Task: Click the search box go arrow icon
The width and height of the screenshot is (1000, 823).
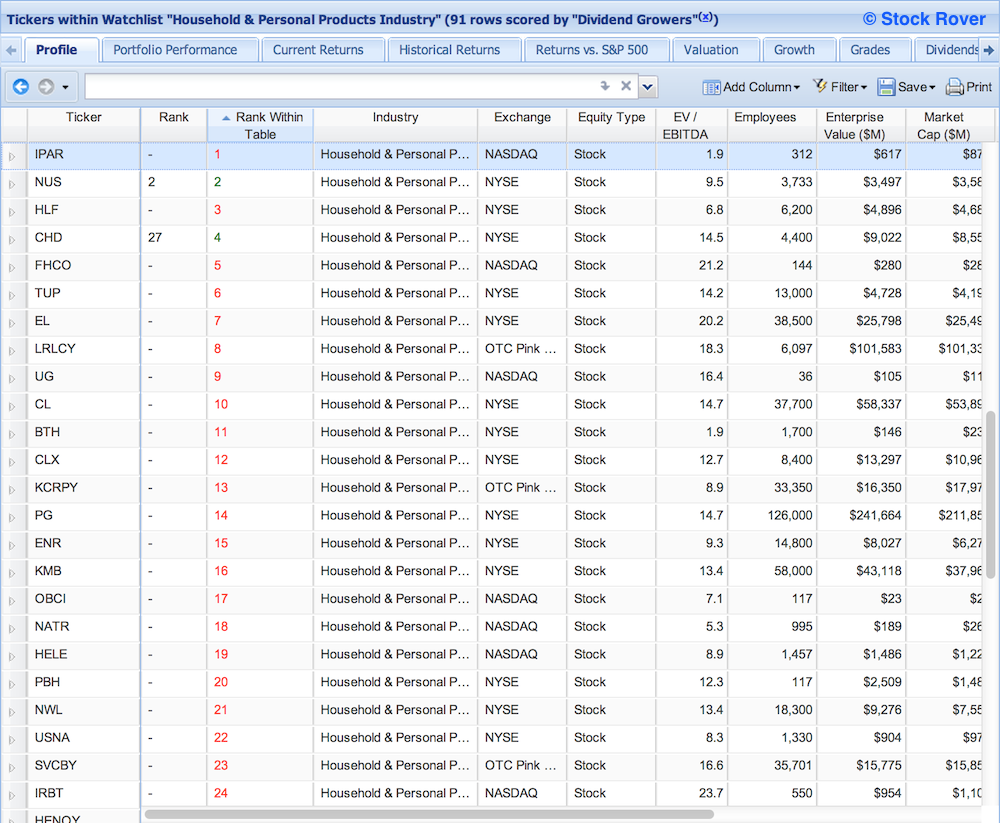Action: (605, 85)
